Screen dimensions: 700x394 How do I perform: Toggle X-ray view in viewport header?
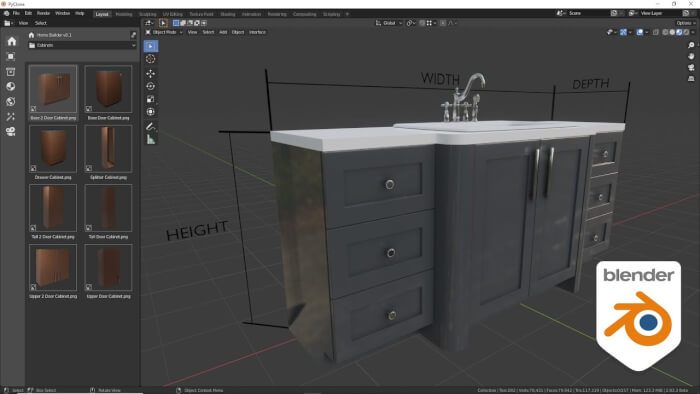click(656, 32)
